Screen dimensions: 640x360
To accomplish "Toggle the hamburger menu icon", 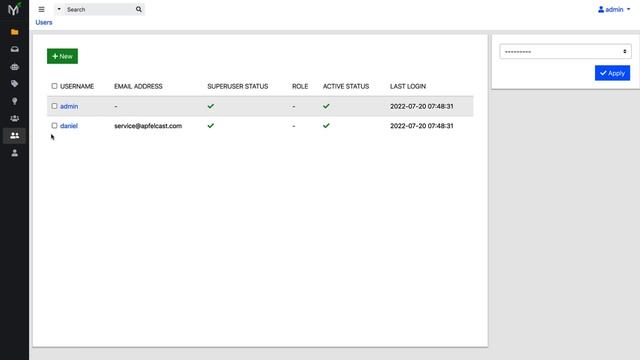I will click(42, 9).
